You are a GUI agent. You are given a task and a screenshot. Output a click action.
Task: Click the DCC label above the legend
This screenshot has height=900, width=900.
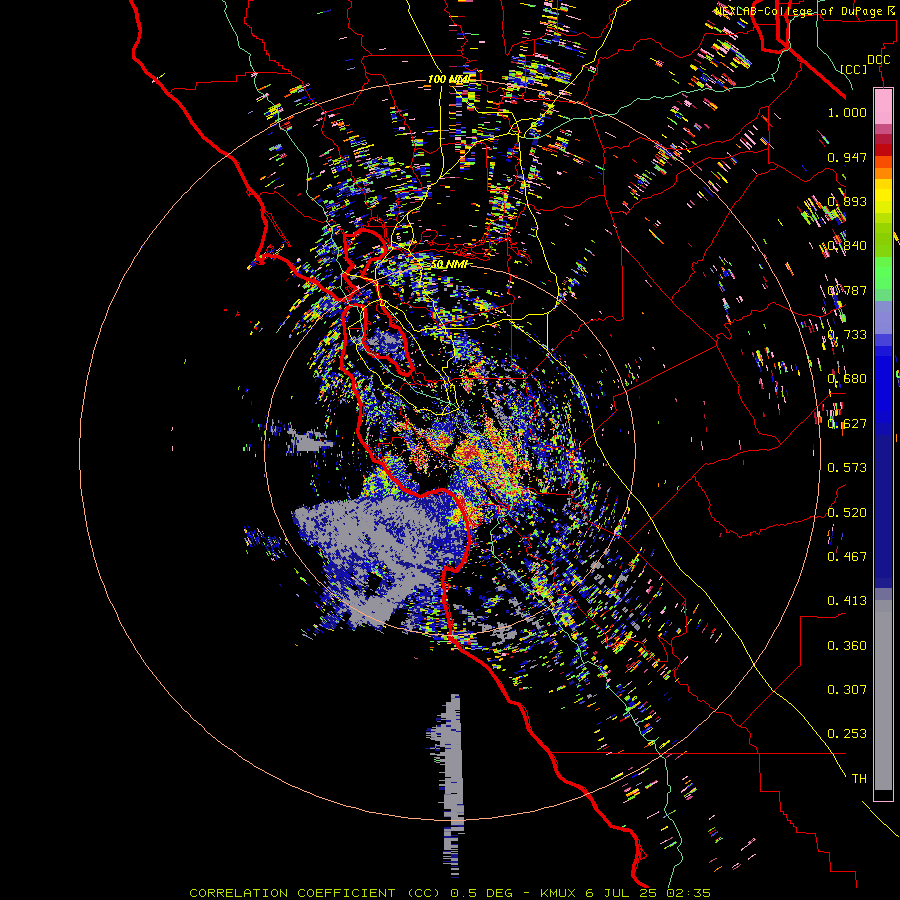[x=878, y=59]
